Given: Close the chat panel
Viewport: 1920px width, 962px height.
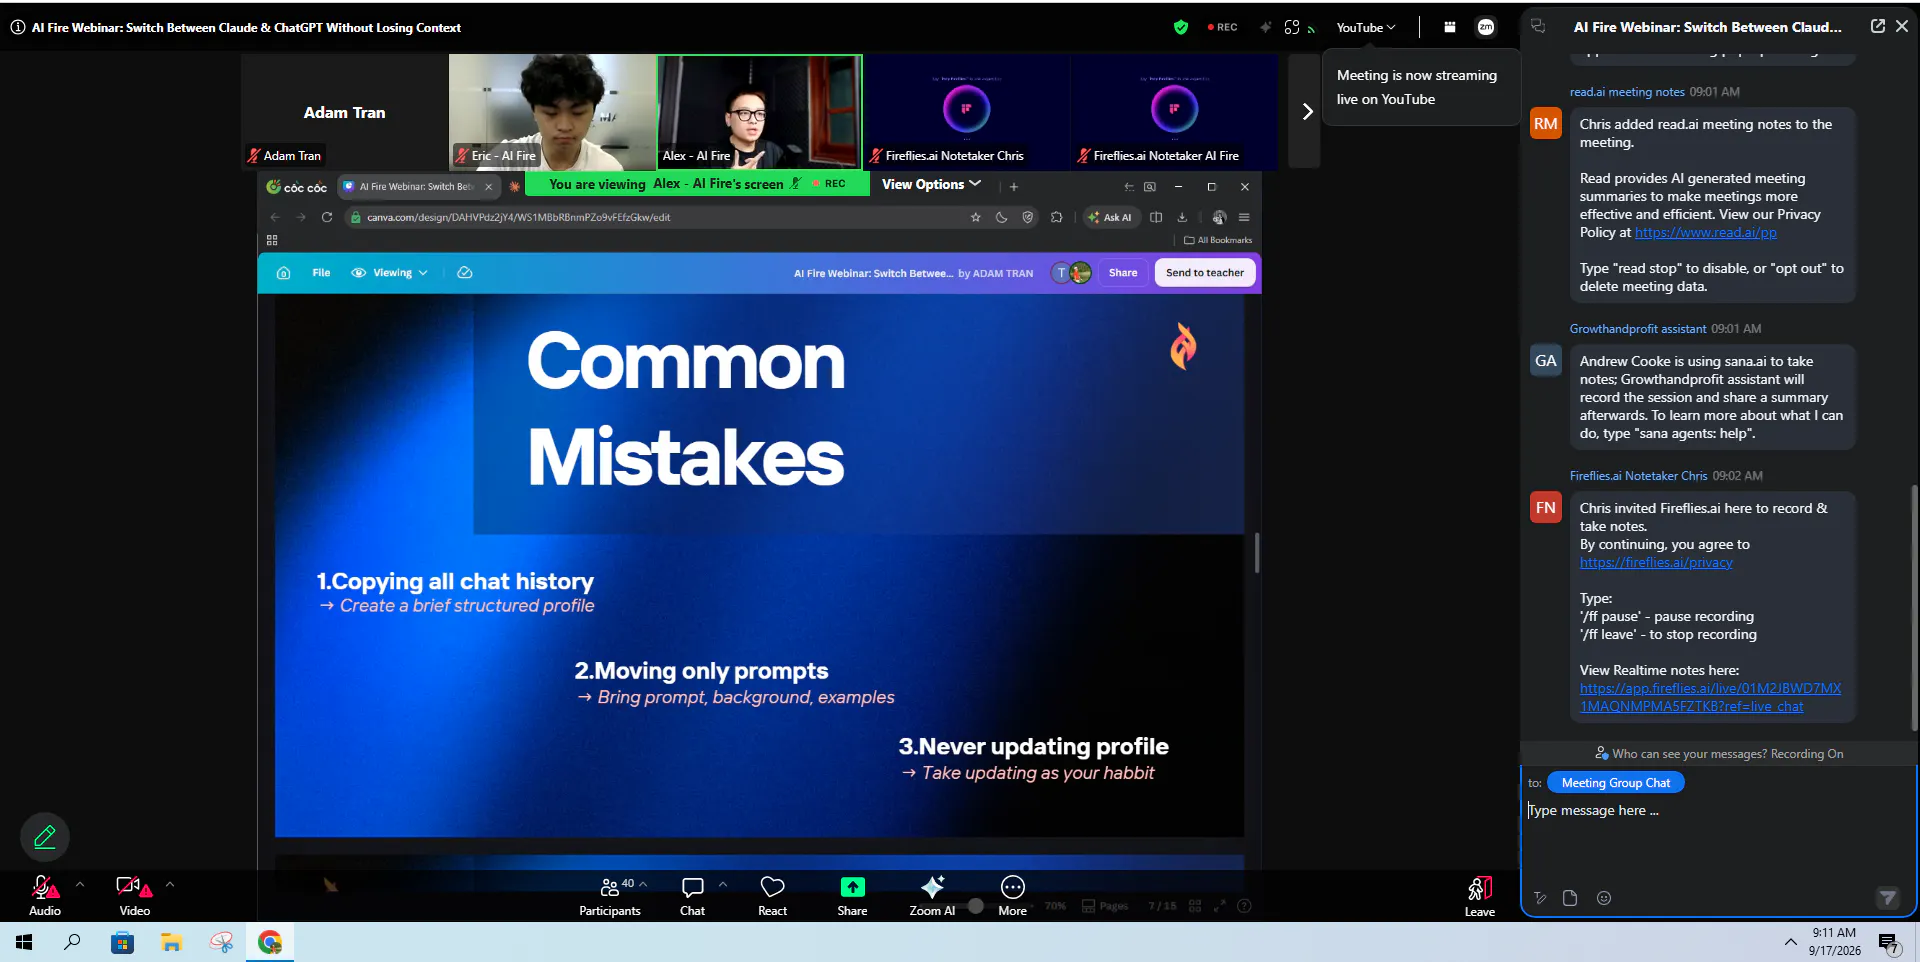Looking at the screenshot, I should point(1902,27).
